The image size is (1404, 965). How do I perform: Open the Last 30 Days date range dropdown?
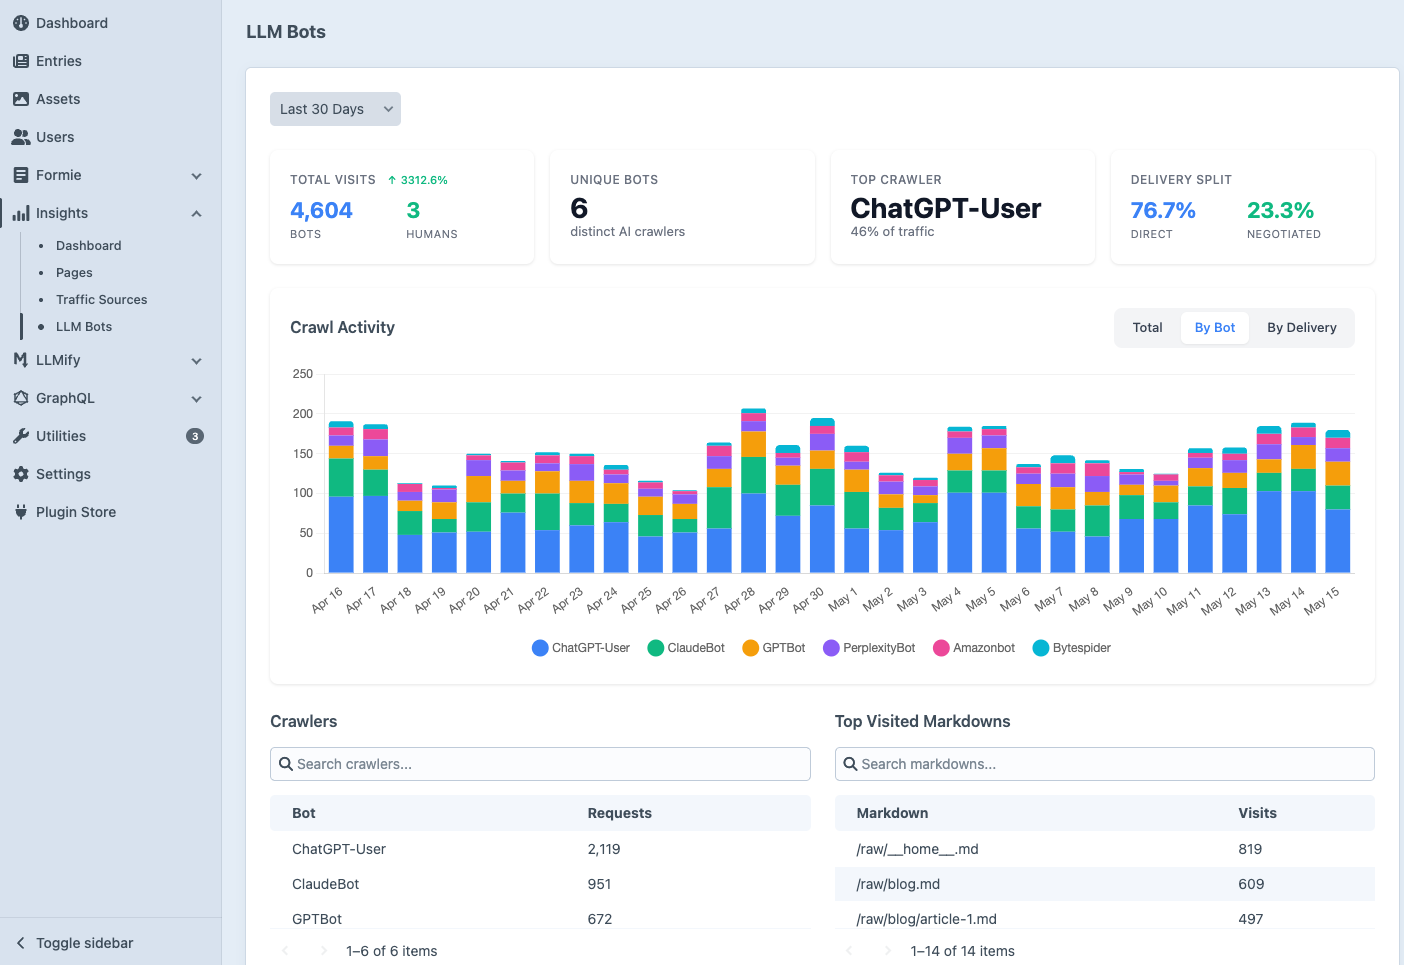coord(335,109)
